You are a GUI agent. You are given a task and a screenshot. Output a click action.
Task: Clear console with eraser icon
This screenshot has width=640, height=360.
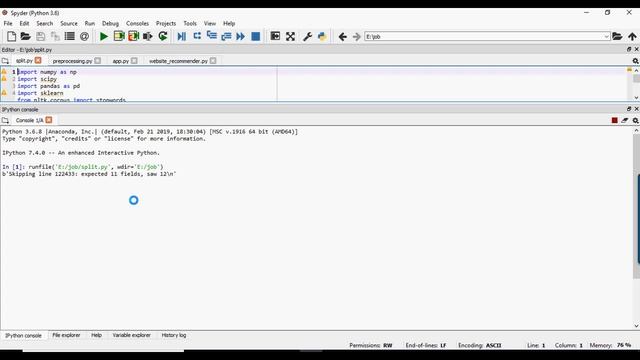pos(625,120)
